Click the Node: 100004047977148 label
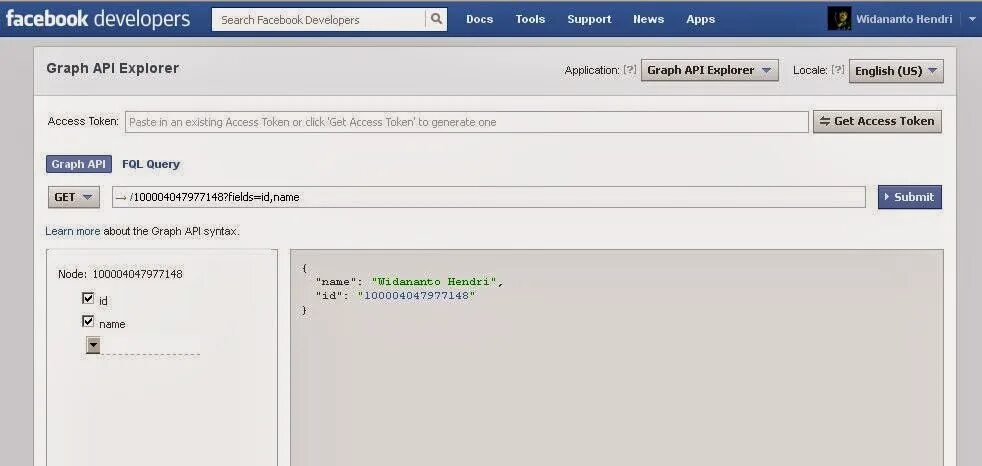The width and height of the screenshot is (982, 466). (120, 274)
